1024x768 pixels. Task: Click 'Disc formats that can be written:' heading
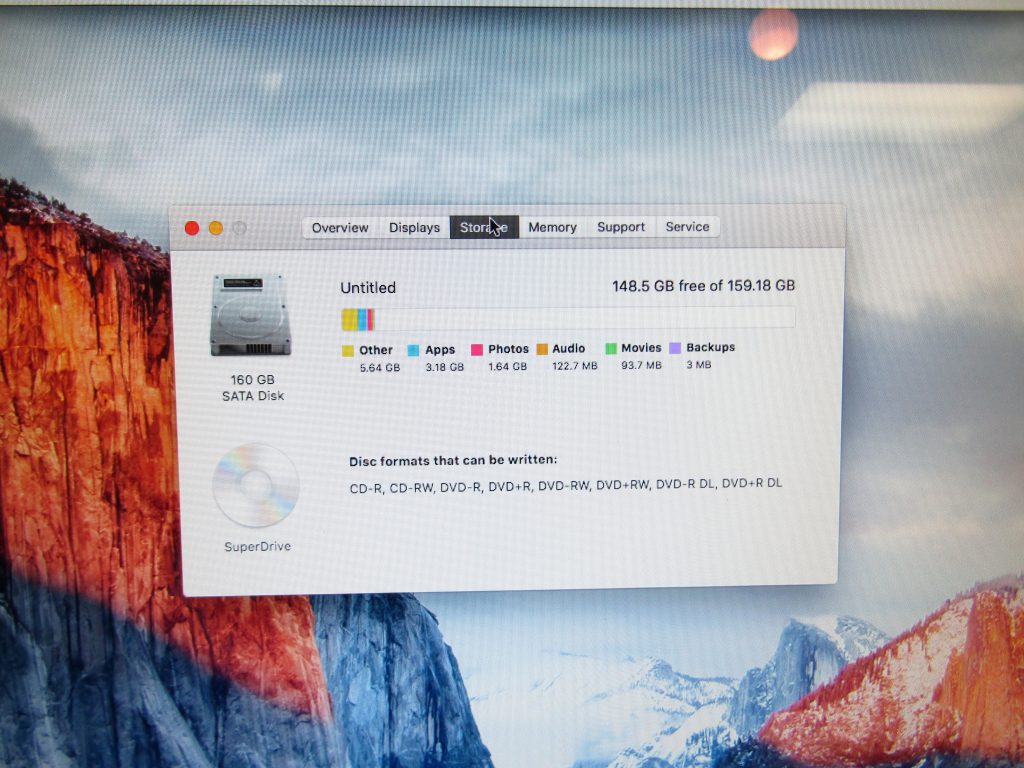pyautogui.click(x=453, y=460)
